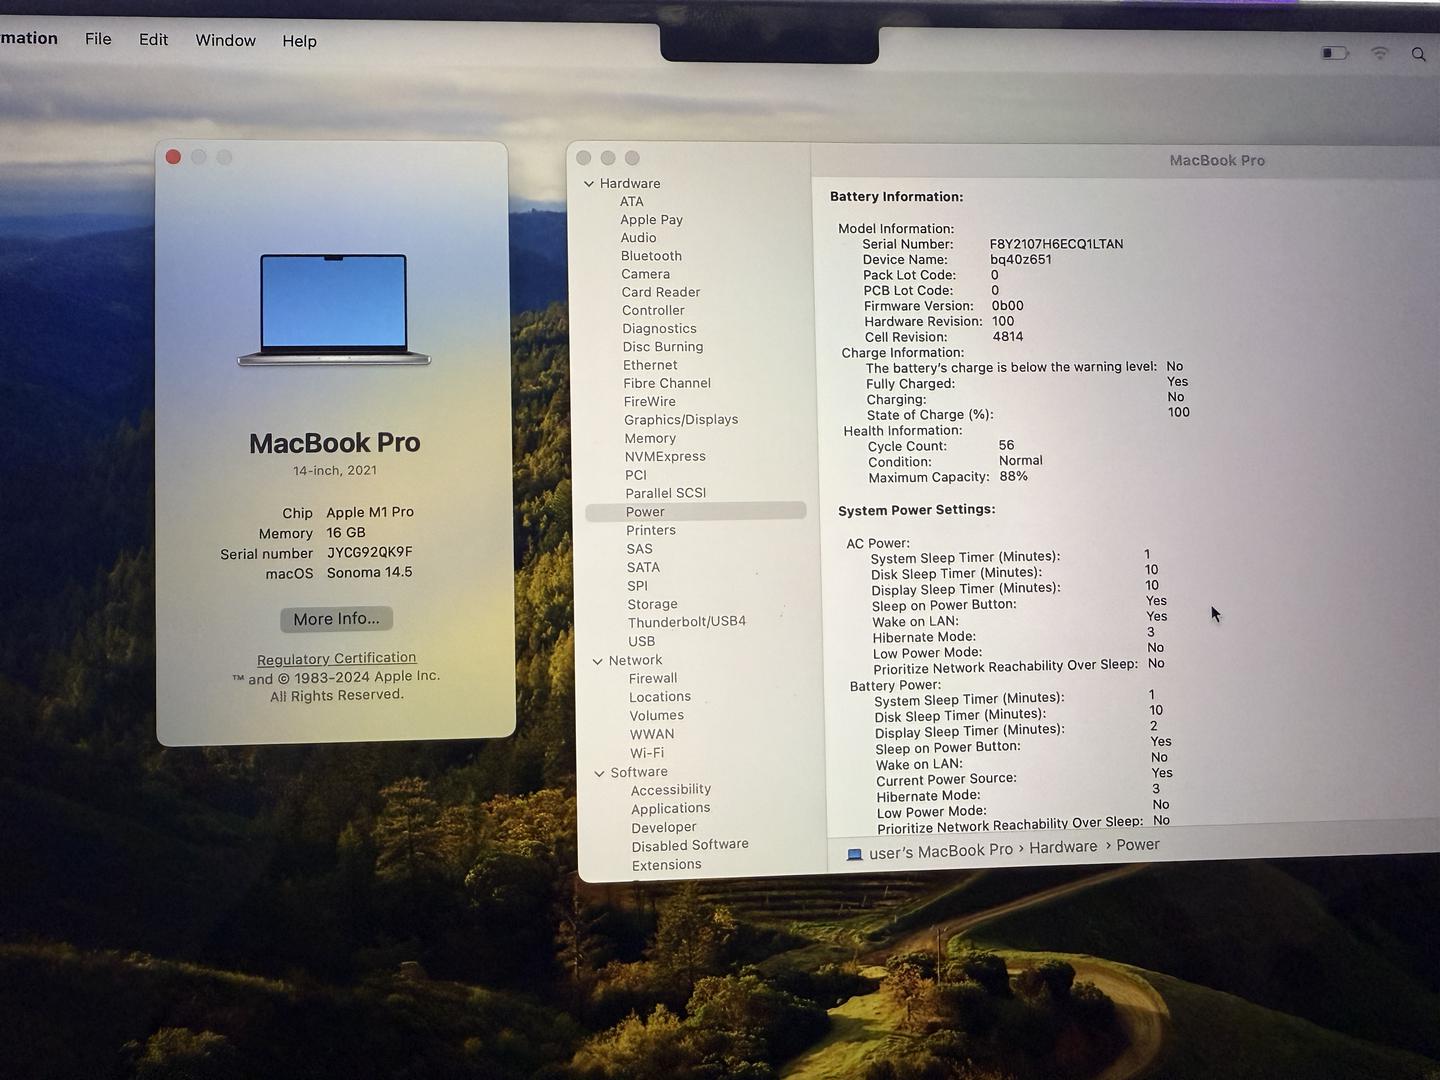Select Storage in the Hardware list

point(652,604)
